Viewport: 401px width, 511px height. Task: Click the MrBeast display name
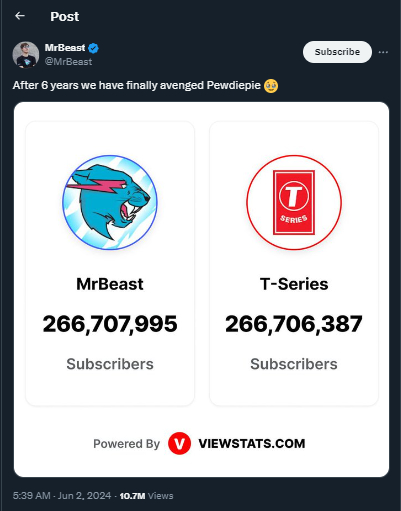click(x=65, y=48)
